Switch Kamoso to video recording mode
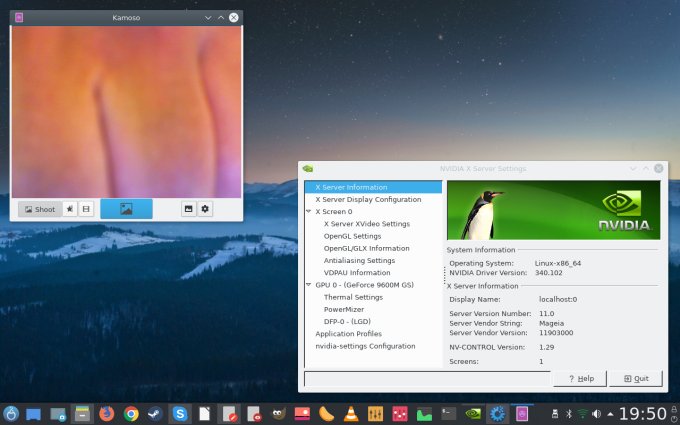Image resolution: width=680 pixels, height=425 pixels. pyautogui.click(x=86, y=209)
